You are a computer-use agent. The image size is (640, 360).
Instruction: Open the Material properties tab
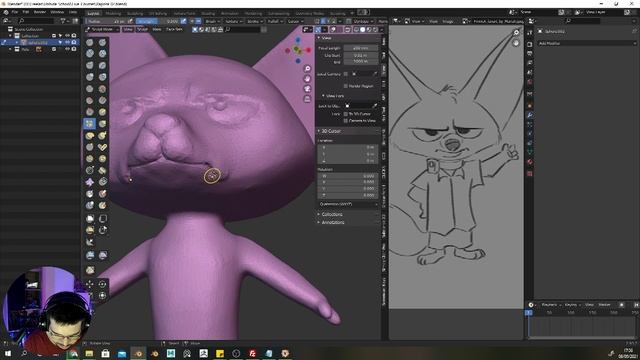pos(530,162)
